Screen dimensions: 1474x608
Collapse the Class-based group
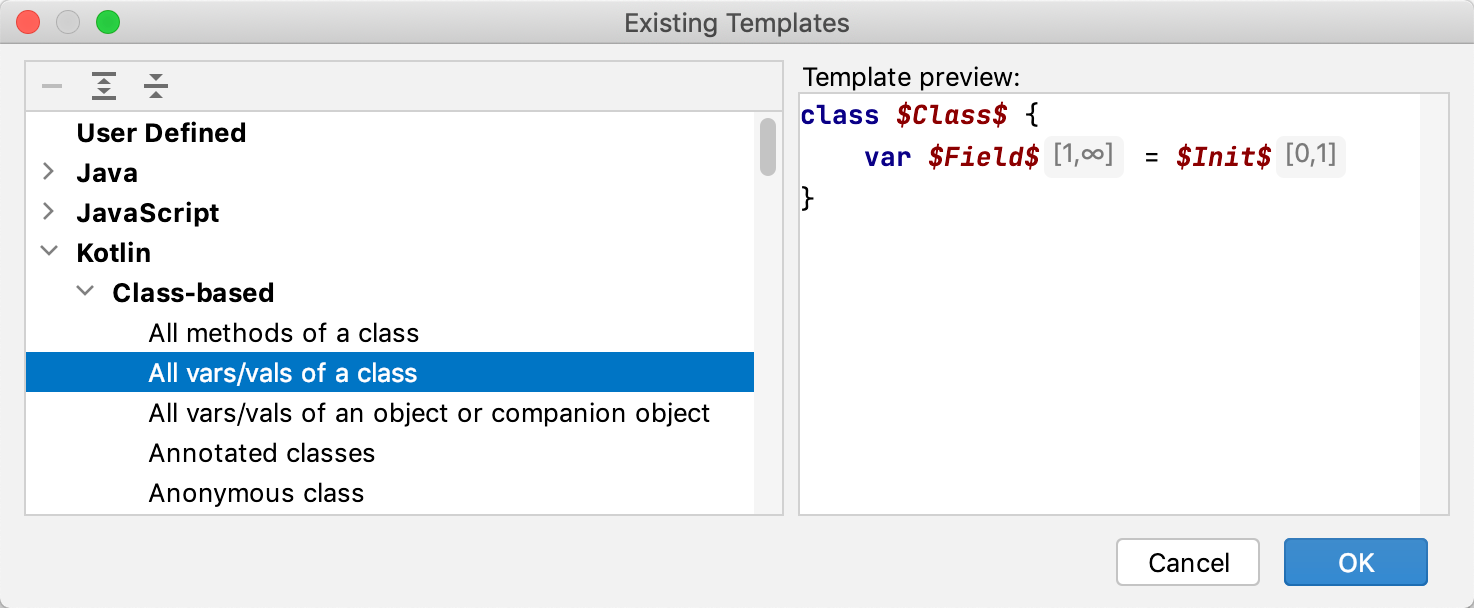click(84, 292)
